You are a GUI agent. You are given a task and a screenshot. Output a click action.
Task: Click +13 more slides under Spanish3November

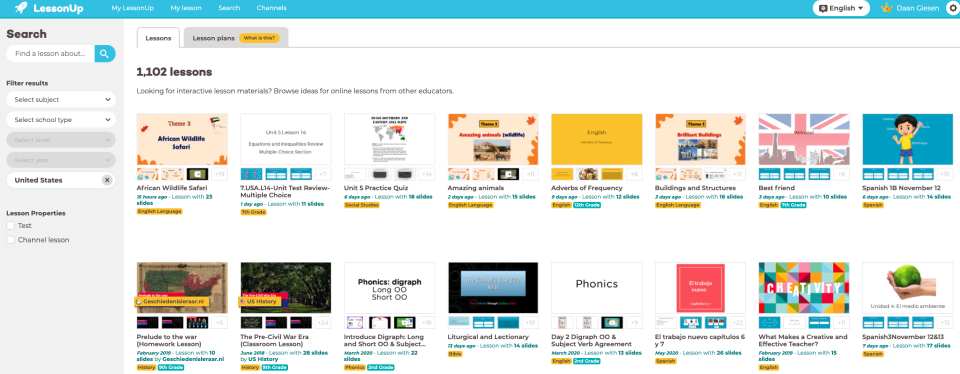point(945,323)
